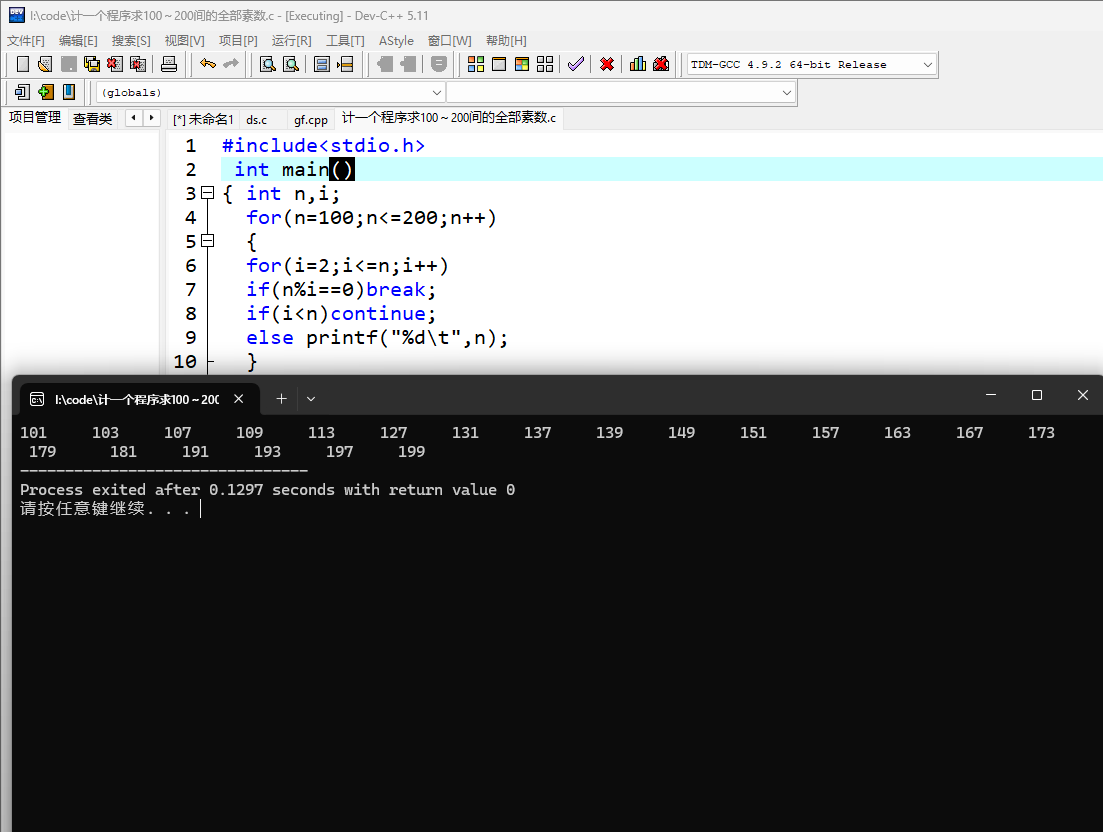Click the Compile and Run icon
1103x832 pixels.
(x=522, y=64)
